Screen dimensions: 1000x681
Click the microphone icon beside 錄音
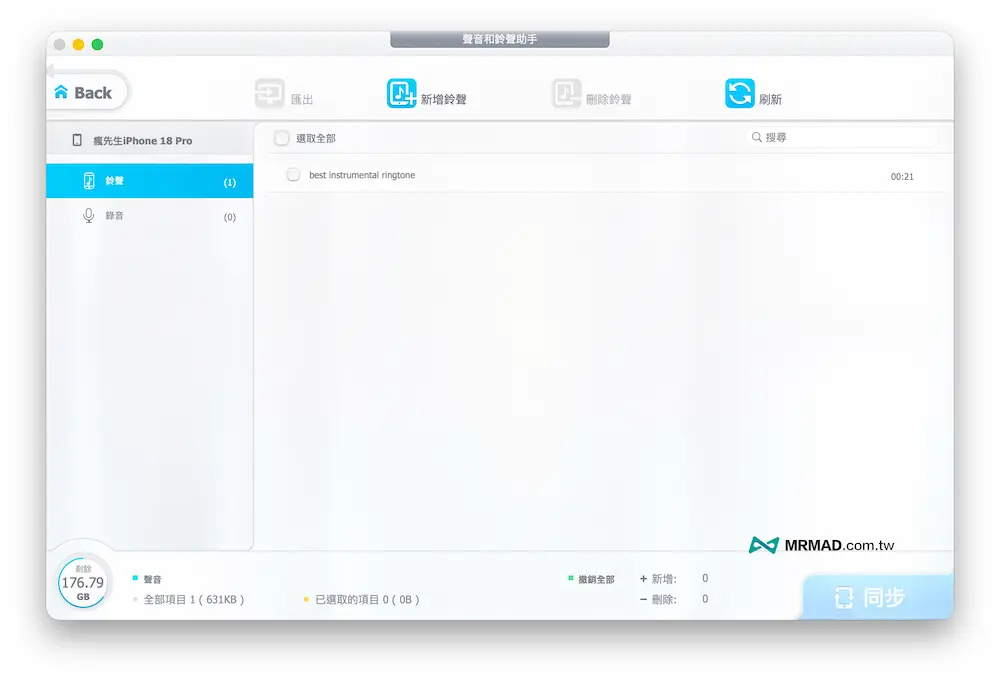[x=89, y=216]
